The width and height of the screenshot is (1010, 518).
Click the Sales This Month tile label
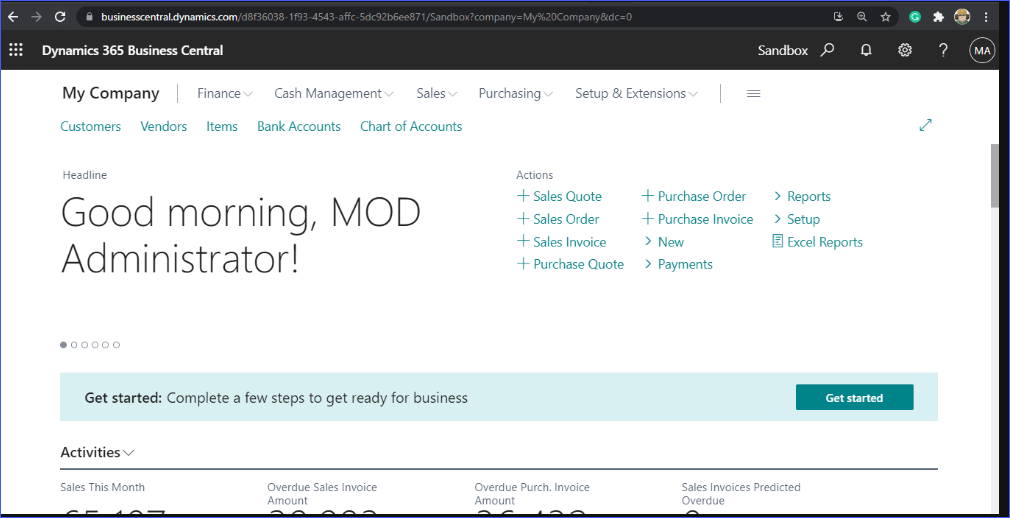[x=102, y=487]
